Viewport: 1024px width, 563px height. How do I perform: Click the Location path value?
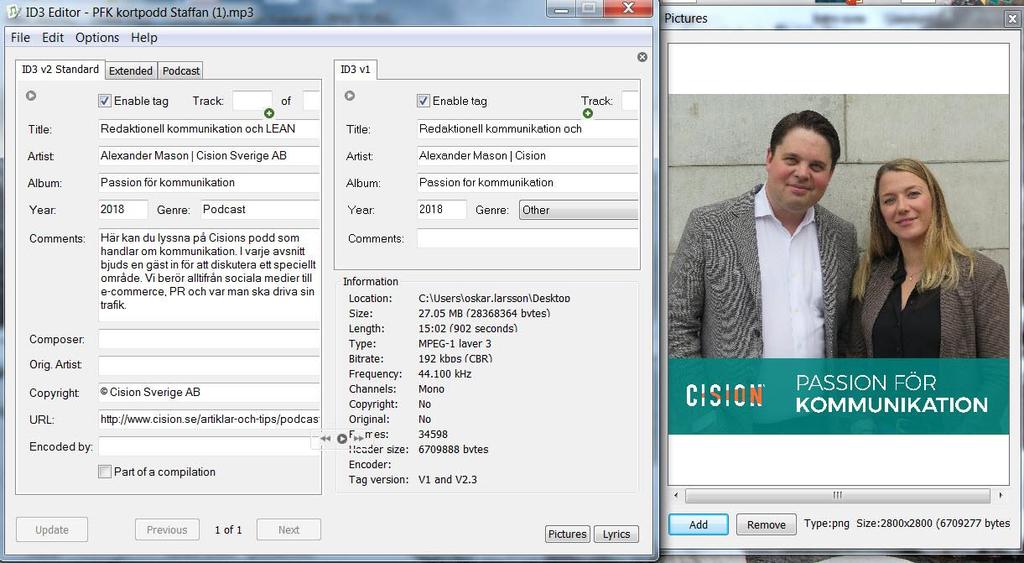494,298
